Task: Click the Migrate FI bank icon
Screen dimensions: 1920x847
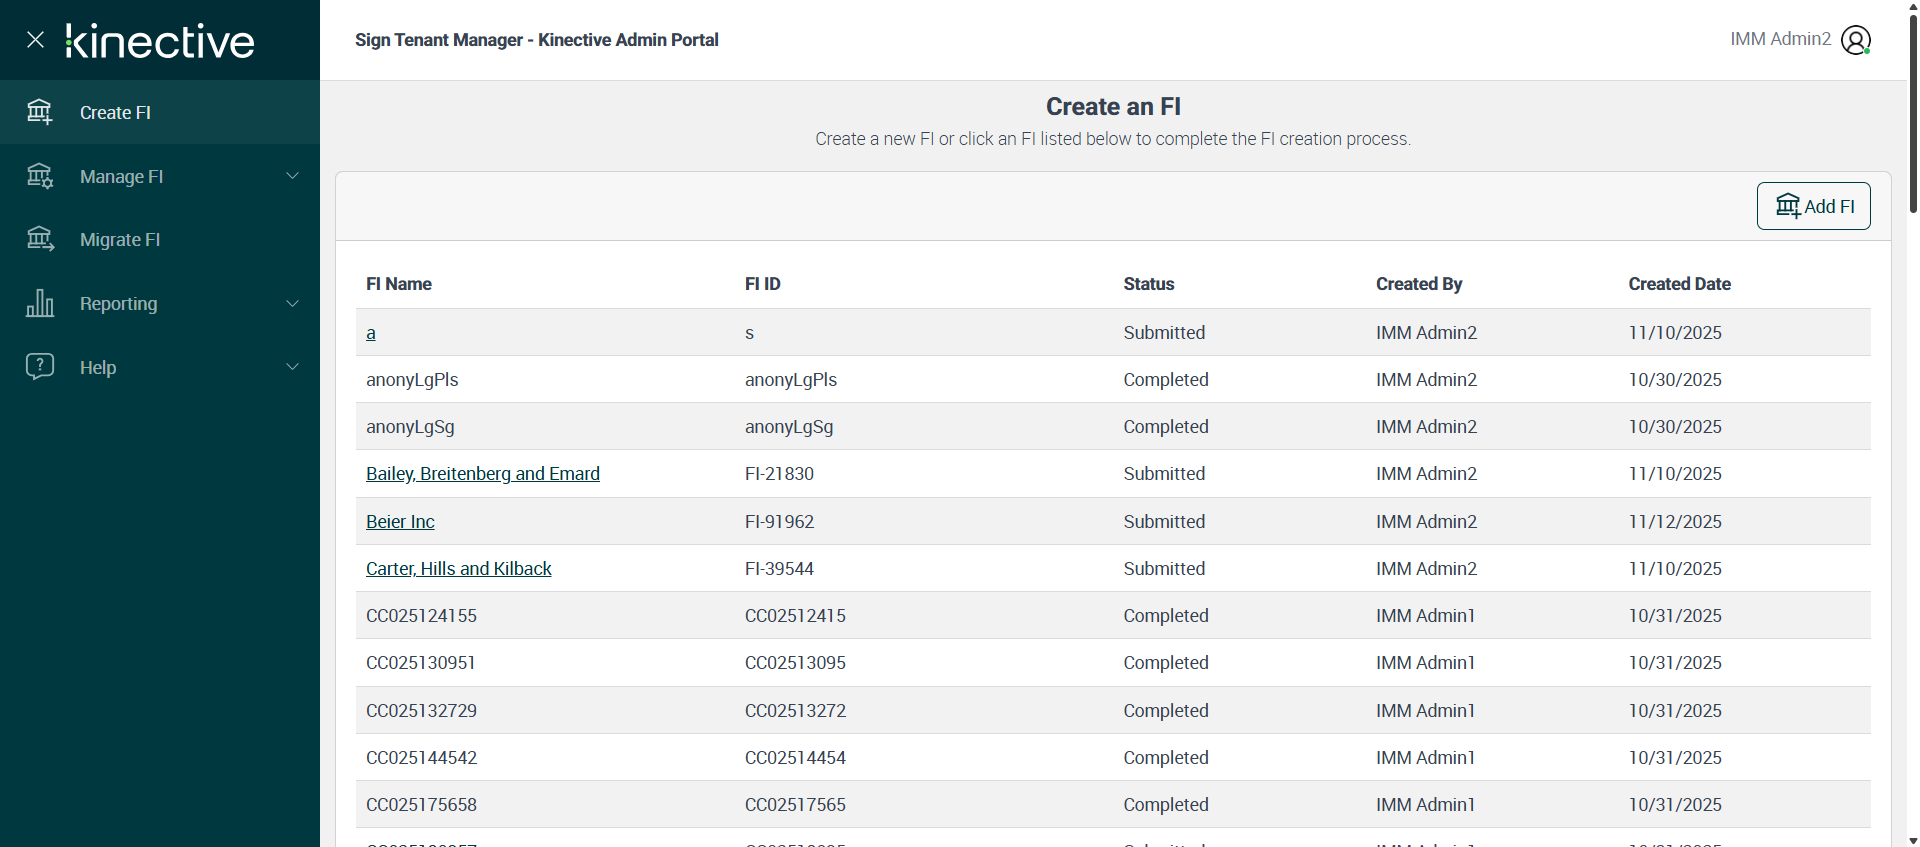Action: pos(40,240)
